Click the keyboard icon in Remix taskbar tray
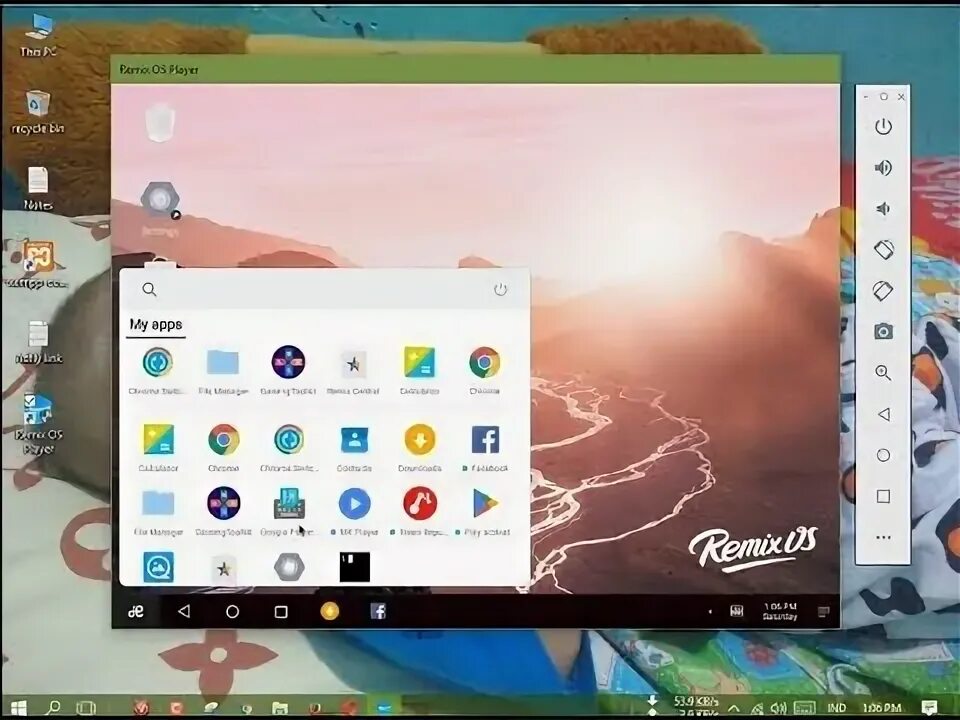The image size is (960, 720). point(737,611)
